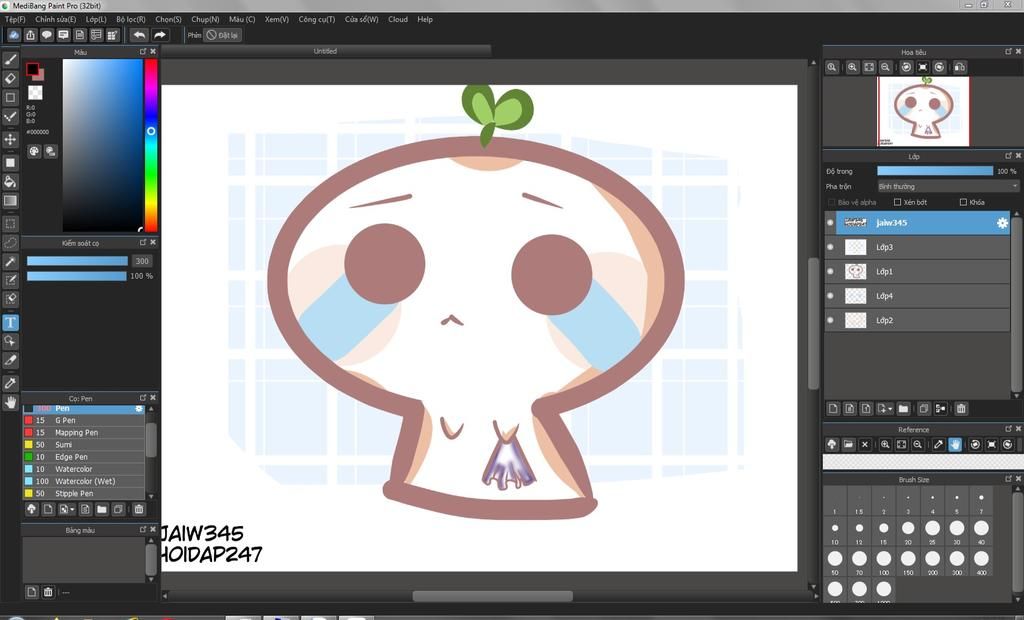Add a new color to the palette panel
This screenshot has width=1024, height=620.
(x=31, y=592)
